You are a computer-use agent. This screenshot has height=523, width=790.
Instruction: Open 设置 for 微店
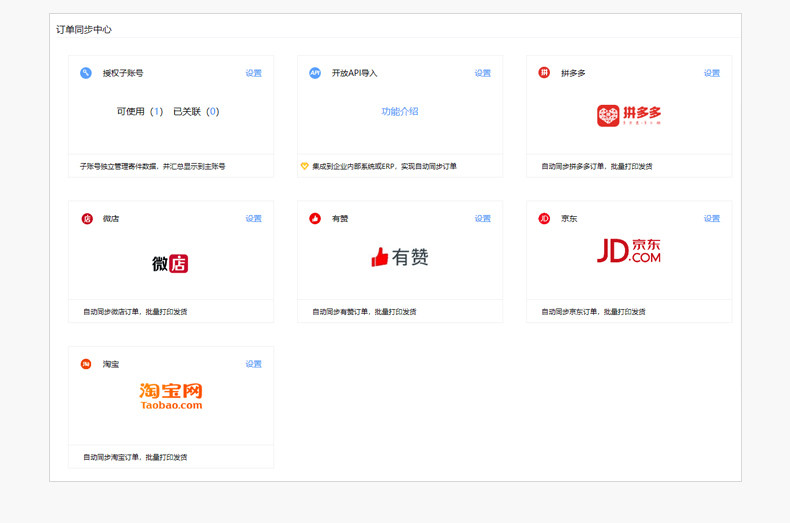click(253, 219)
